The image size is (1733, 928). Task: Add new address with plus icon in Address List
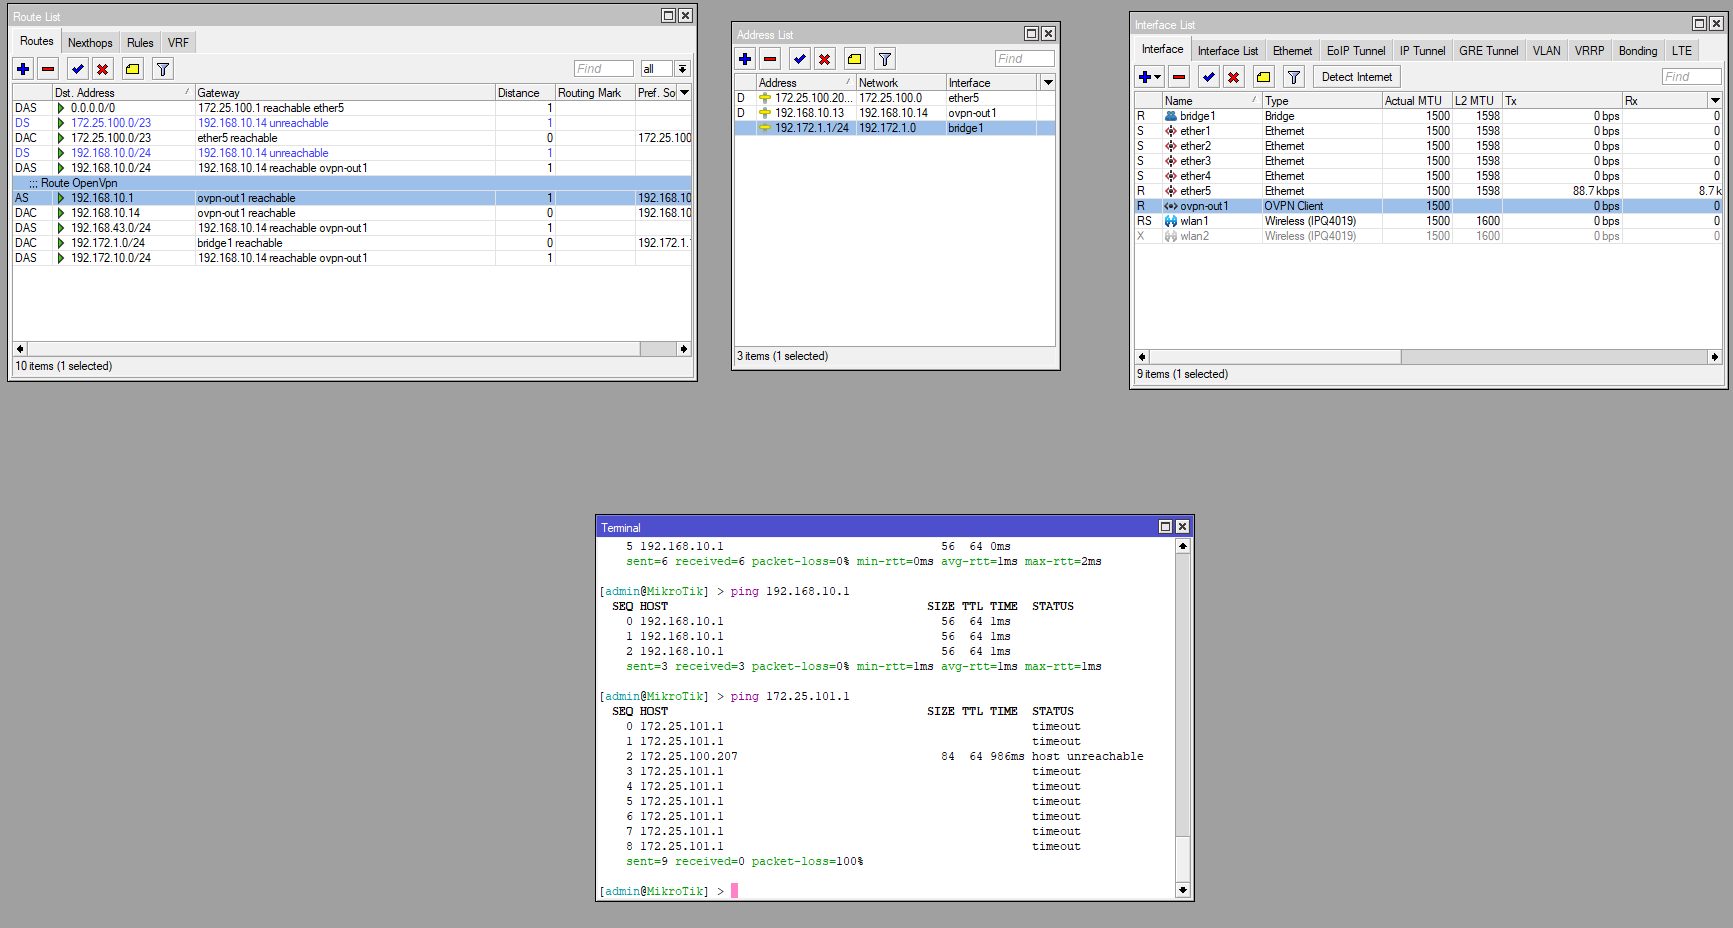(745, 59)
